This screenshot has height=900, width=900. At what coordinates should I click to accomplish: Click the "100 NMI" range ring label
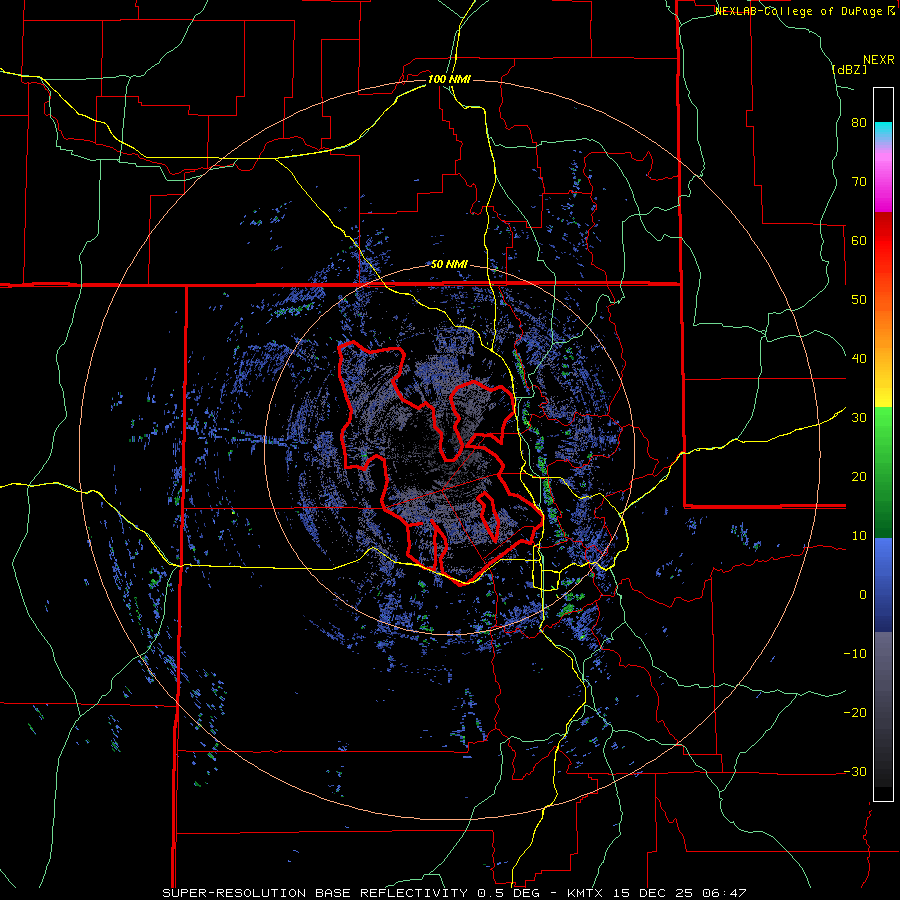(x=449, y=79)
